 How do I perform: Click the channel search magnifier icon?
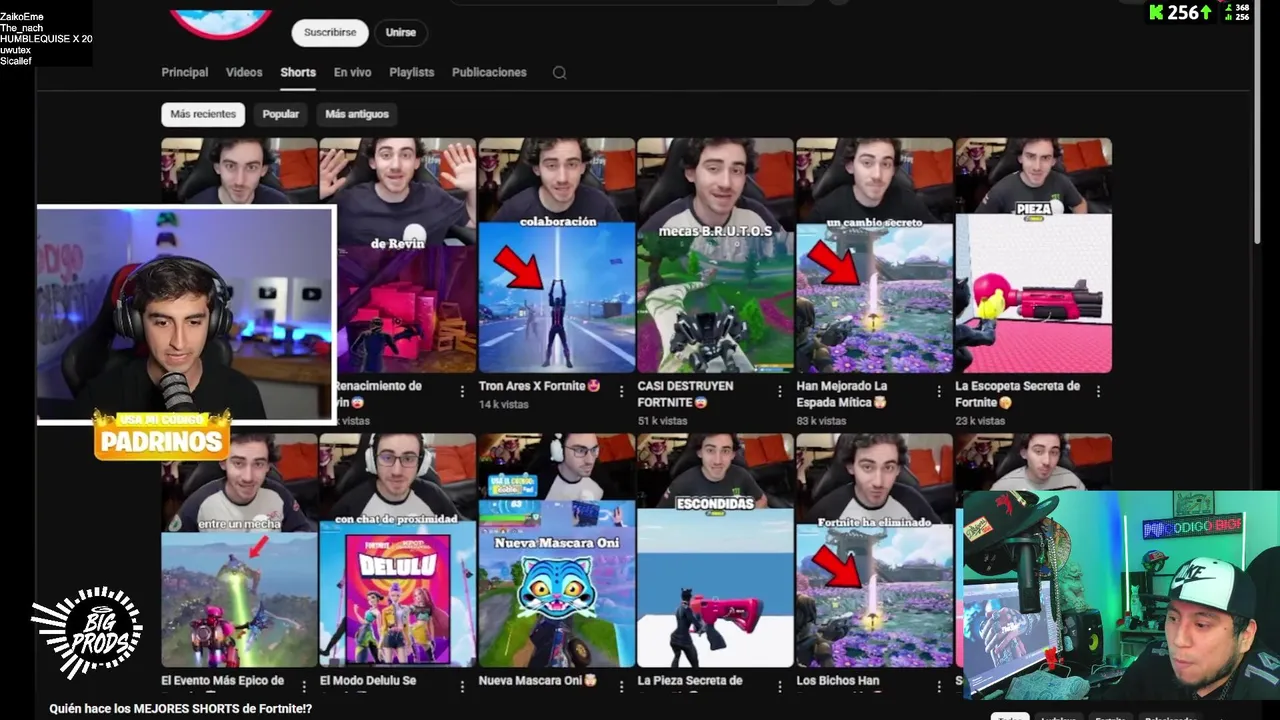559,72
